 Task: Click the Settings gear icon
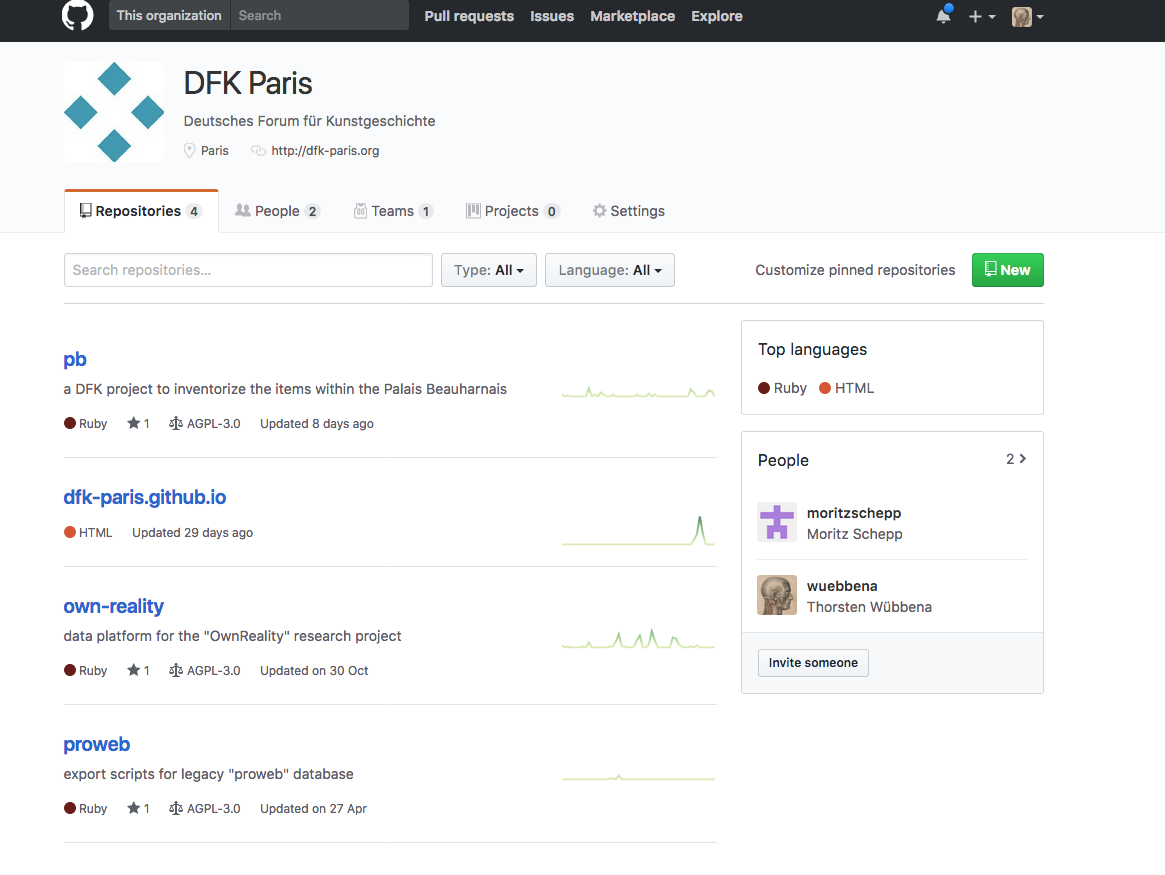tap(600, 210)
